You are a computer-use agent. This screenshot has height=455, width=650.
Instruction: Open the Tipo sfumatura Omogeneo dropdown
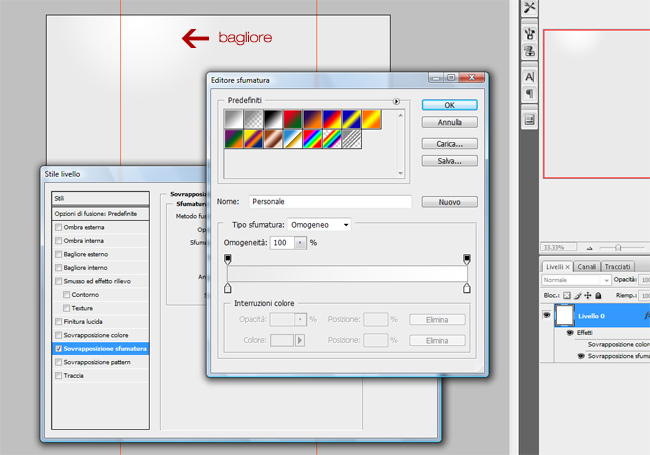click(x=319, y=225)
